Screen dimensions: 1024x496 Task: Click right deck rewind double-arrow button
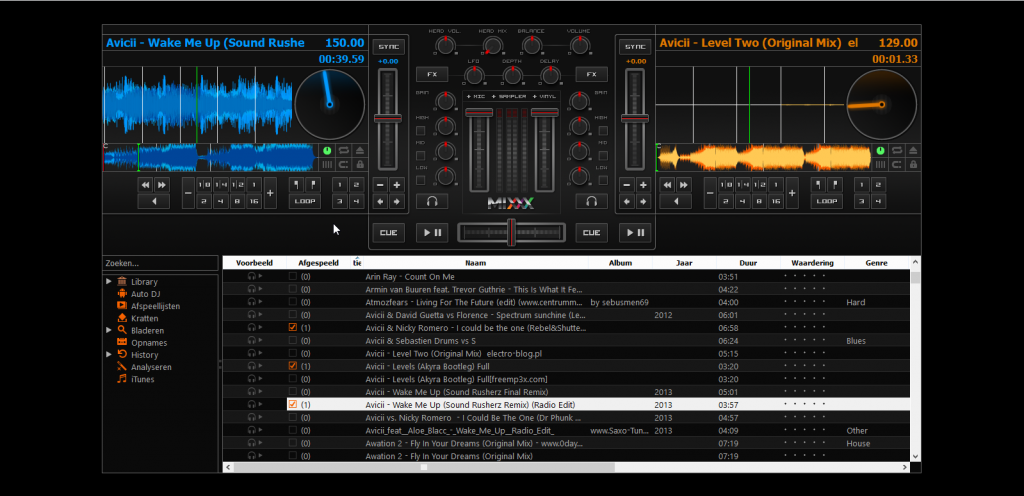pos(667,185)
